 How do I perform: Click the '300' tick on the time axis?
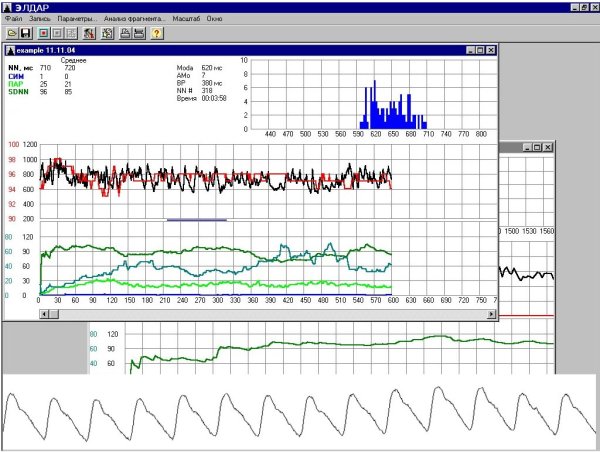(218, 300)
